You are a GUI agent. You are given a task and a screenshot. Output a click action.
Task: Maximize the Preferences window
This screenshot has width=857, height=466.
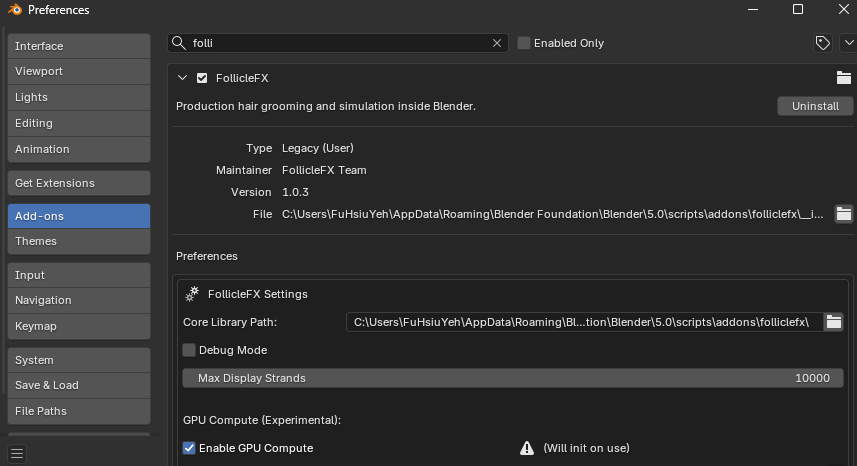(x=798, y=9)
